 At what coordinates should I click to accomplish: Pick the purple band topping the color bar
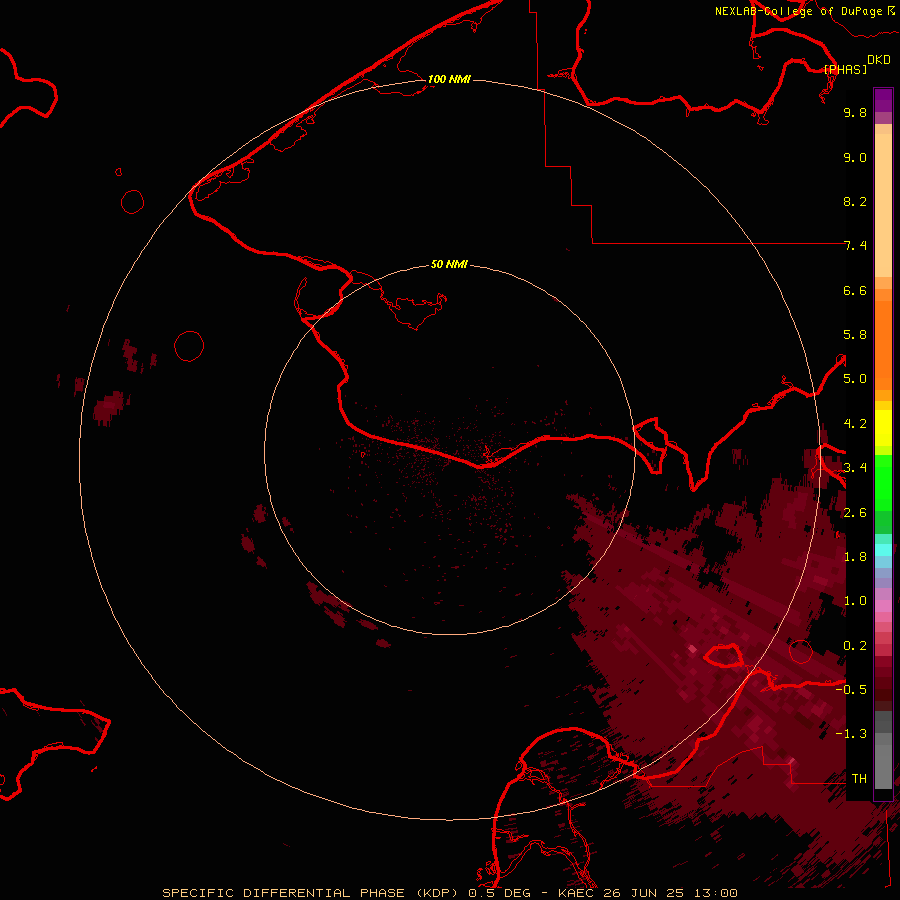pos(883,100)
